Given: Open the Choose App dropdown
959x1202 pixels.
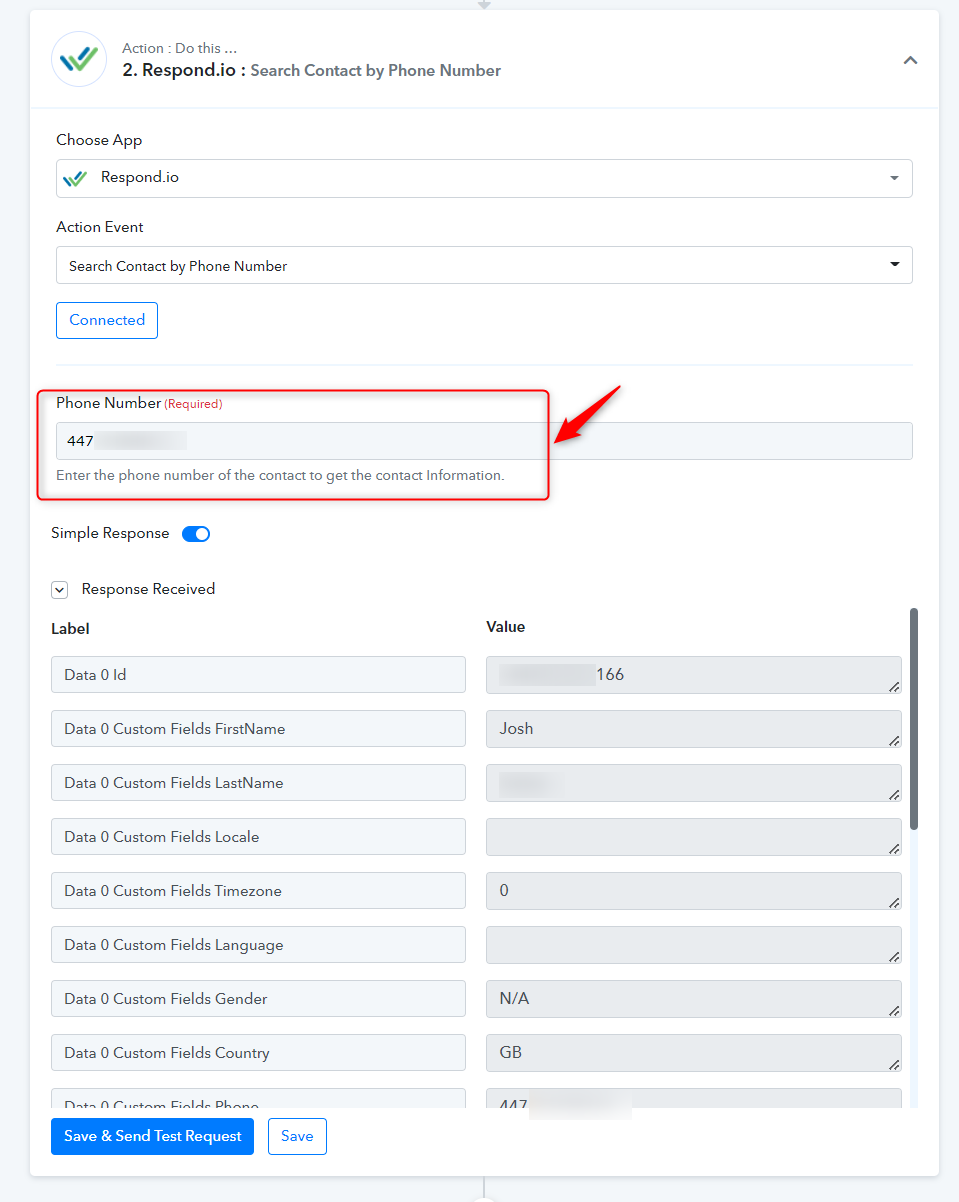Looking at the screenshot, I should (x=484, y=178).
